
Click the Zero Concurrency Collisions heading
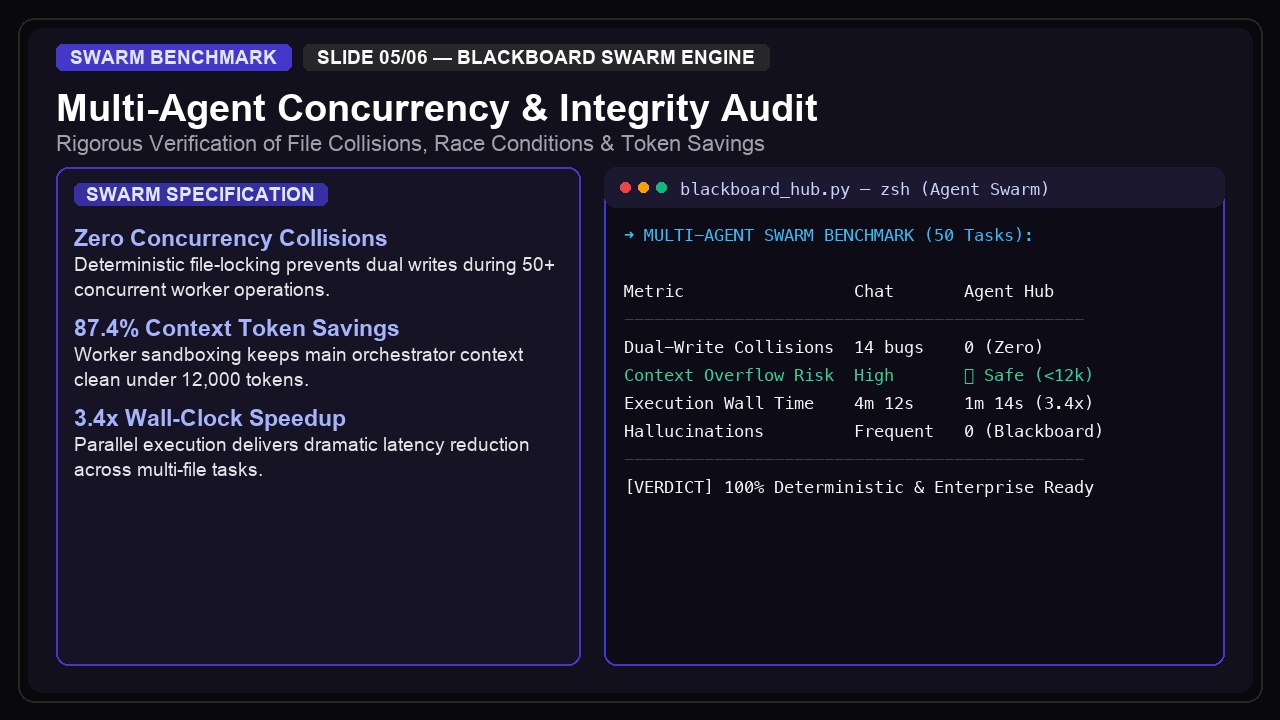coord(230,238)
